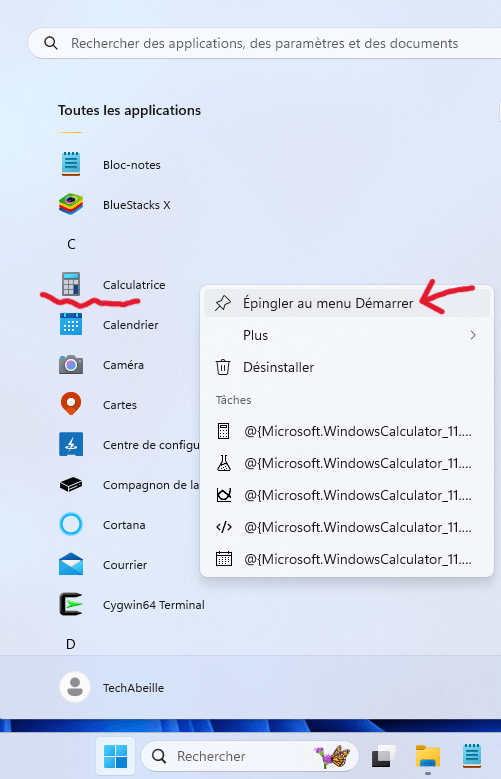Click the letter D section header

[71, 644]
